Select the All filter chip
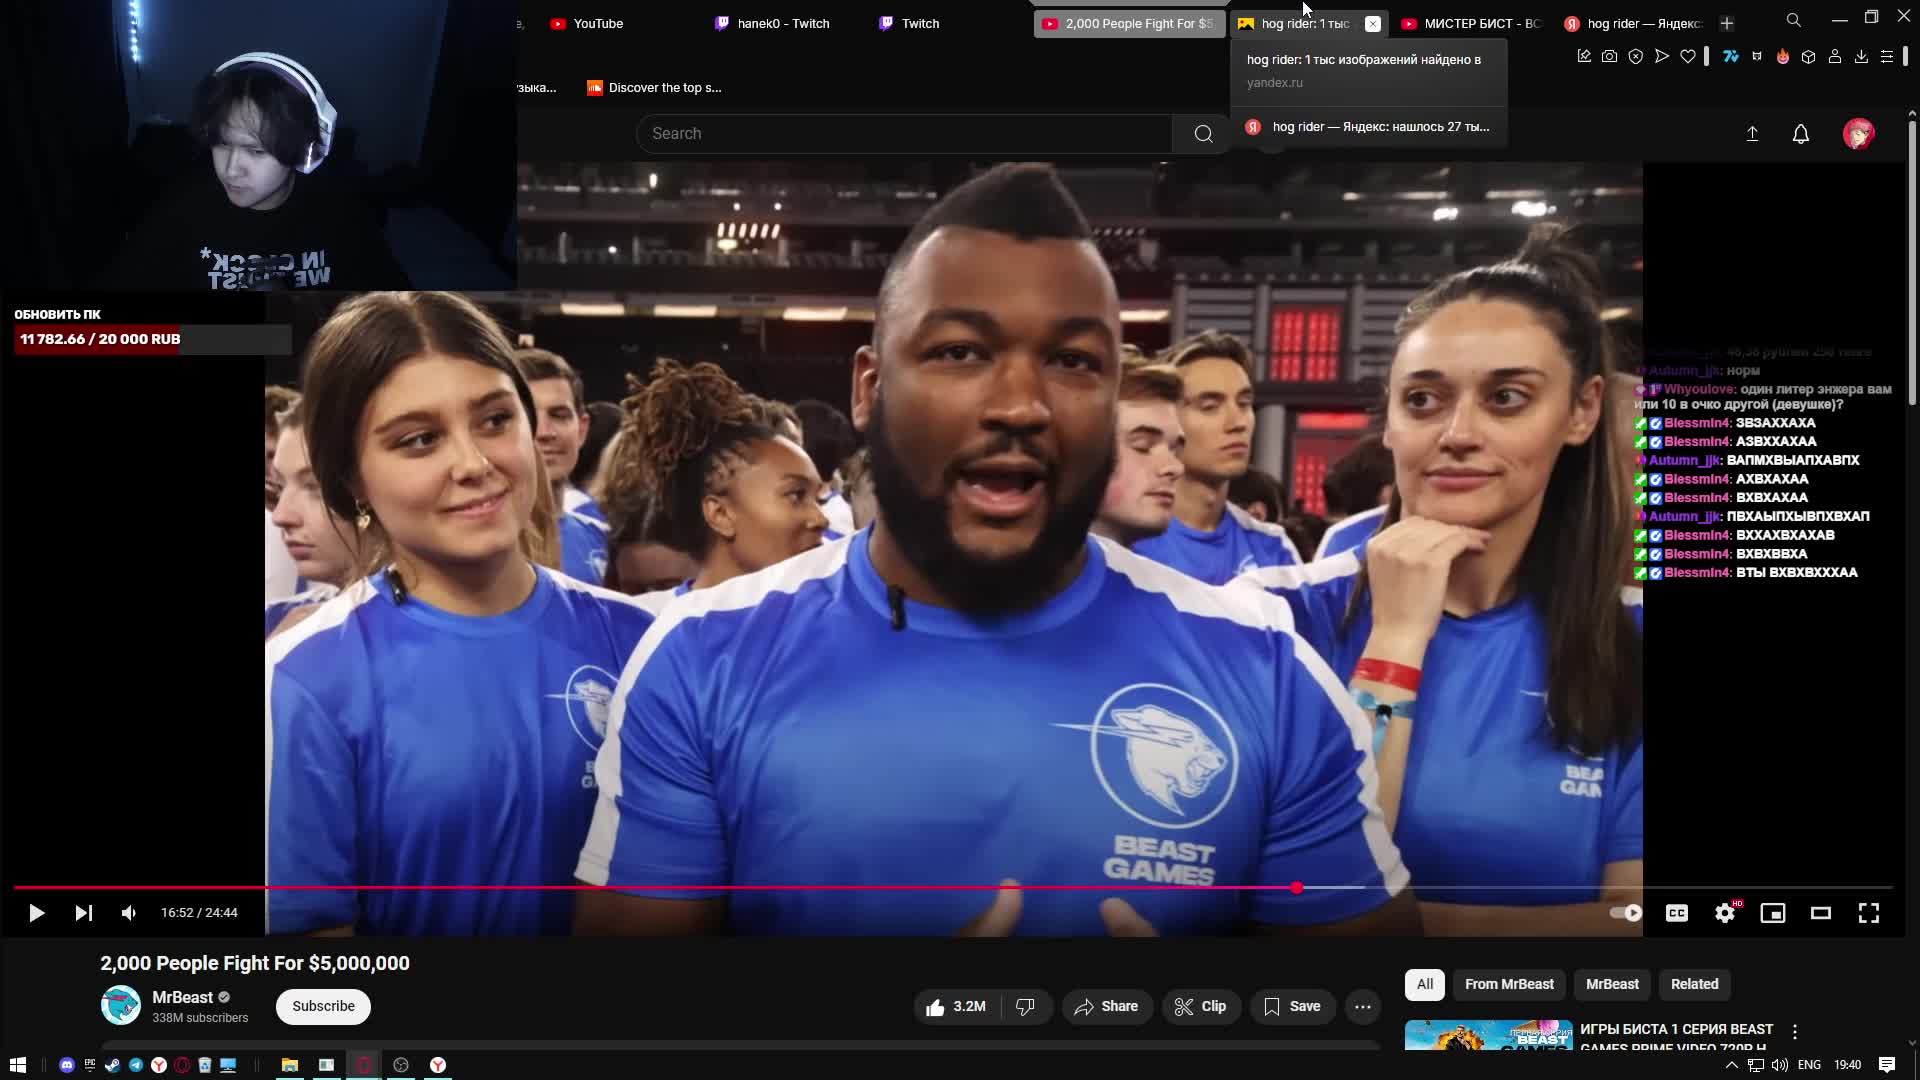The width and height of the screenshot is (1920, 1080). click(x=1425, y=985)
